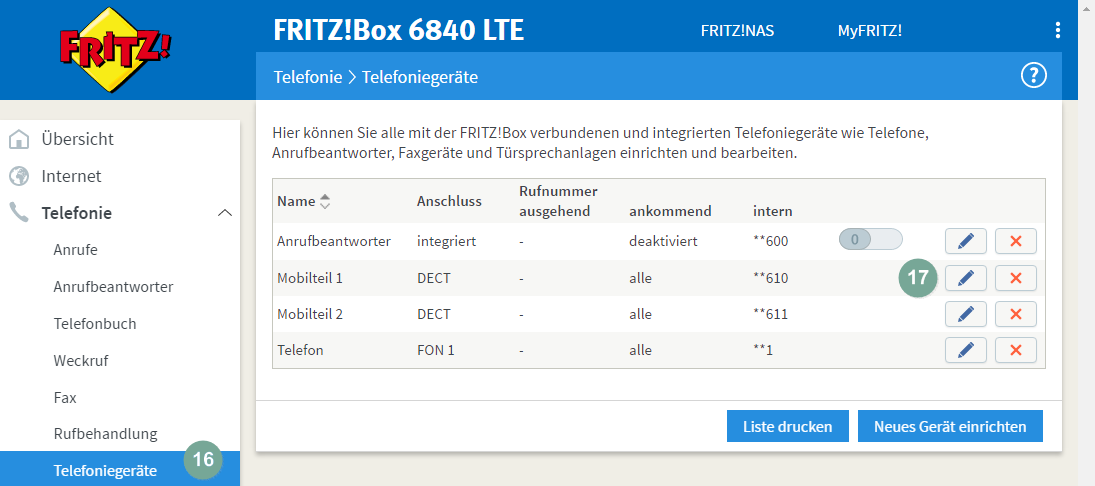This screenshot has height=486, width=1095.
Task: Collapse the Telefonie menu section
Action: coord(225,213)
